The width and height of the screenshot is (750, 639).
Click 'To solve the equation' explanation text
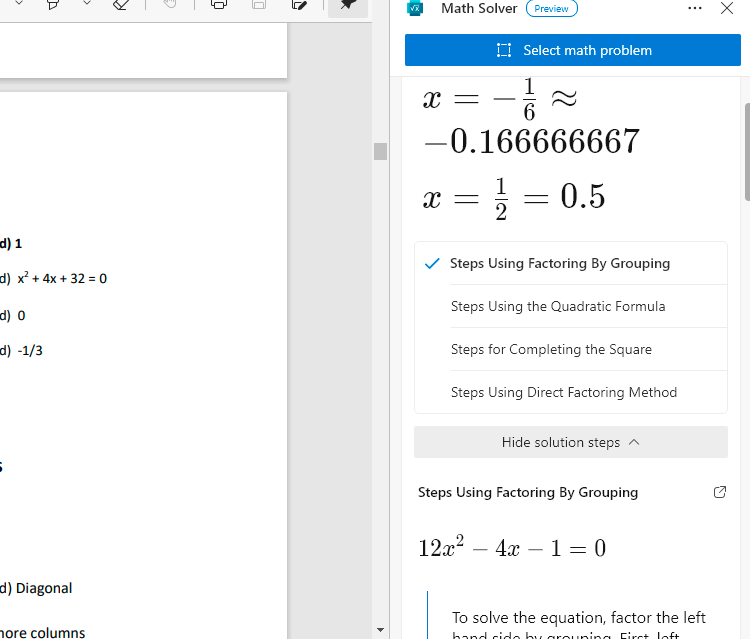579,626
